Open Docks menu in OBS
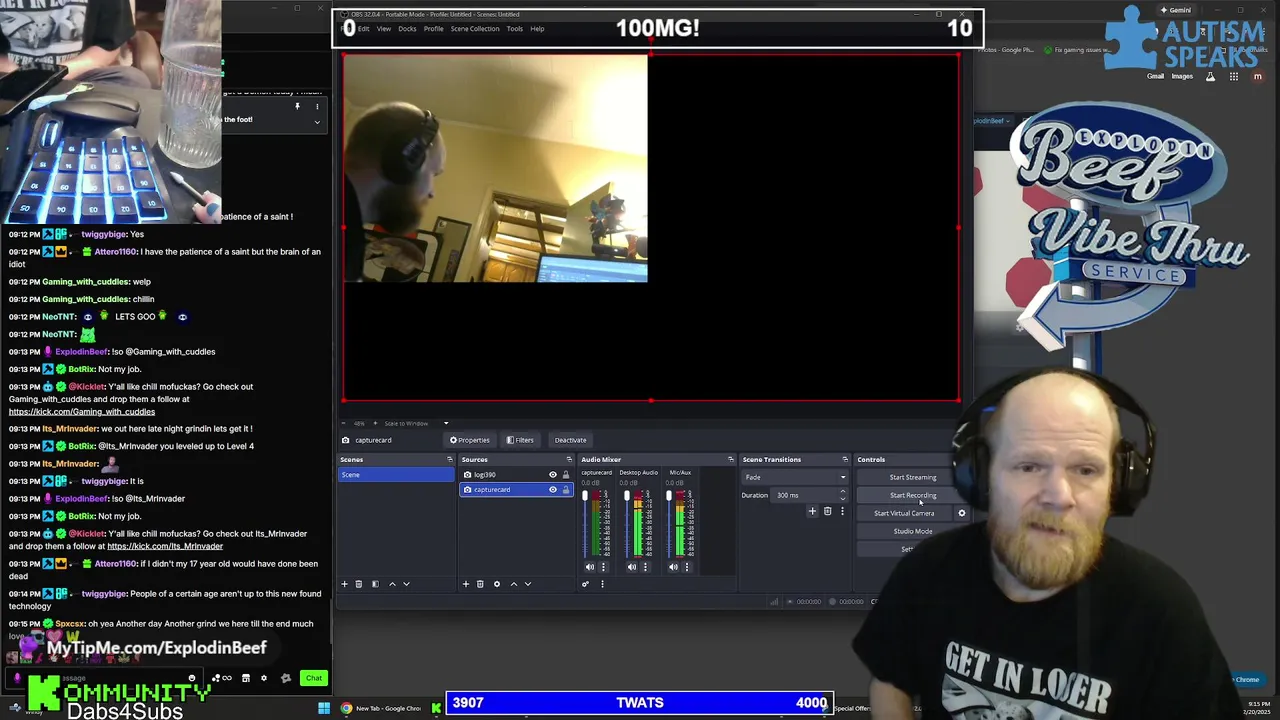 (x=407, y=29)
